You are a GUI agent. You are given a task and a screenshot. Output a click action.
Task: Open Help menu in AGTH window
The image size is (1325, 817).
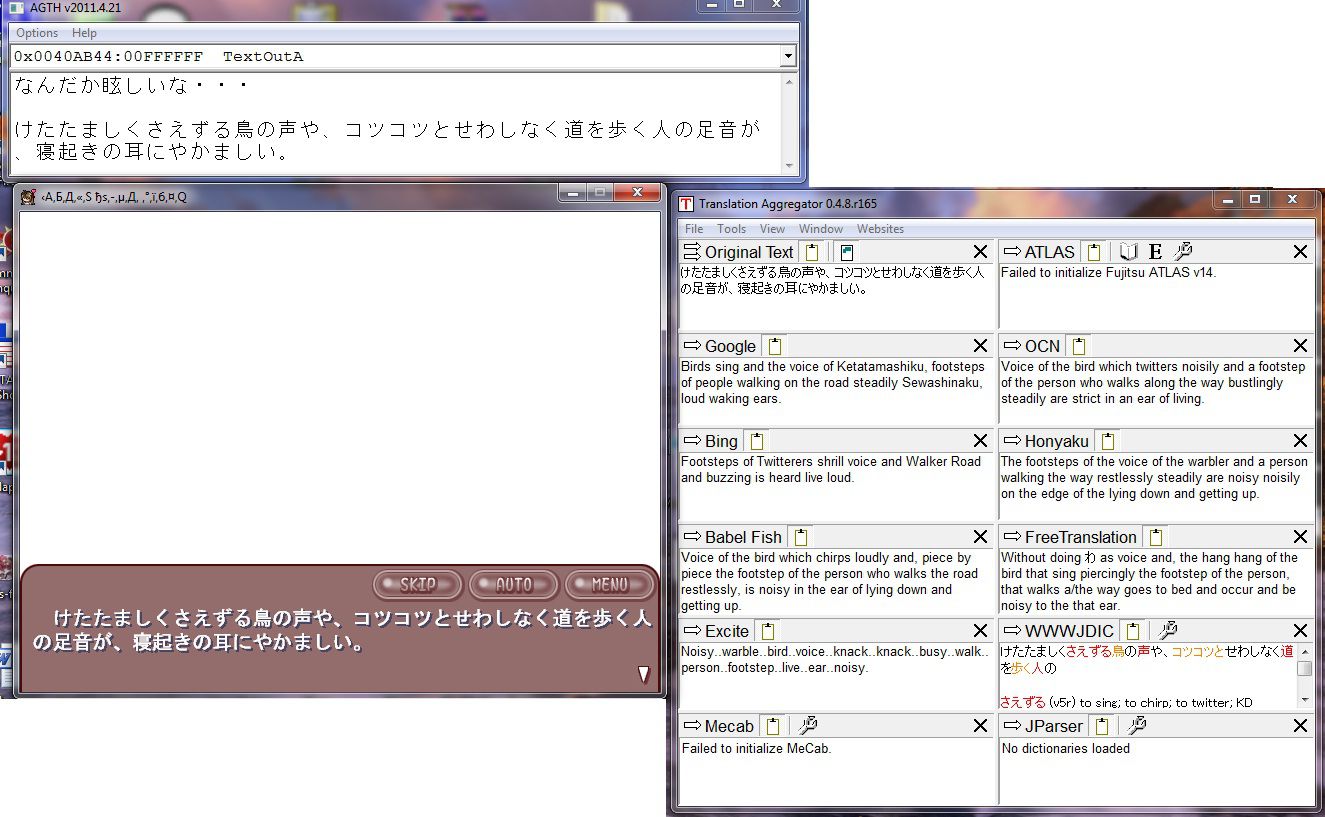click(x=84, y=33)
